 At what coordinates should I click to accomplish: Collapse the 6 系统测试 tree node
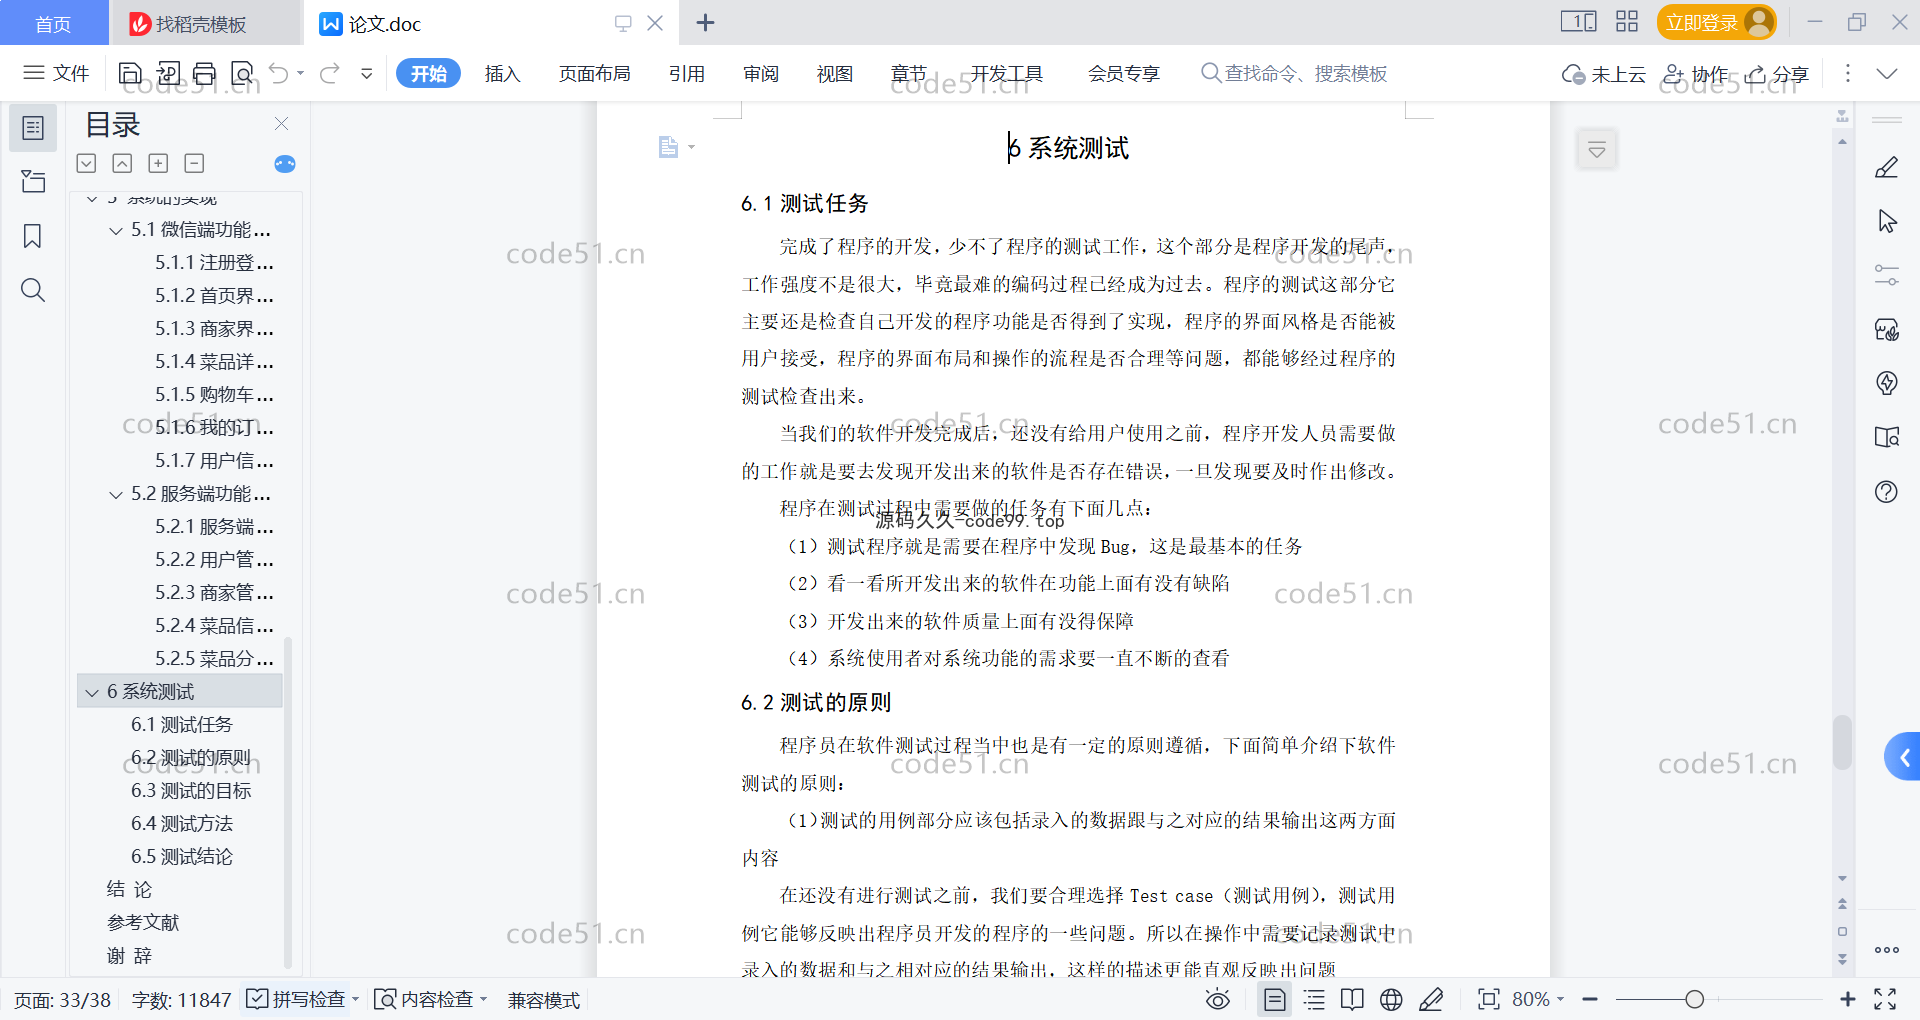coord(92,692)
